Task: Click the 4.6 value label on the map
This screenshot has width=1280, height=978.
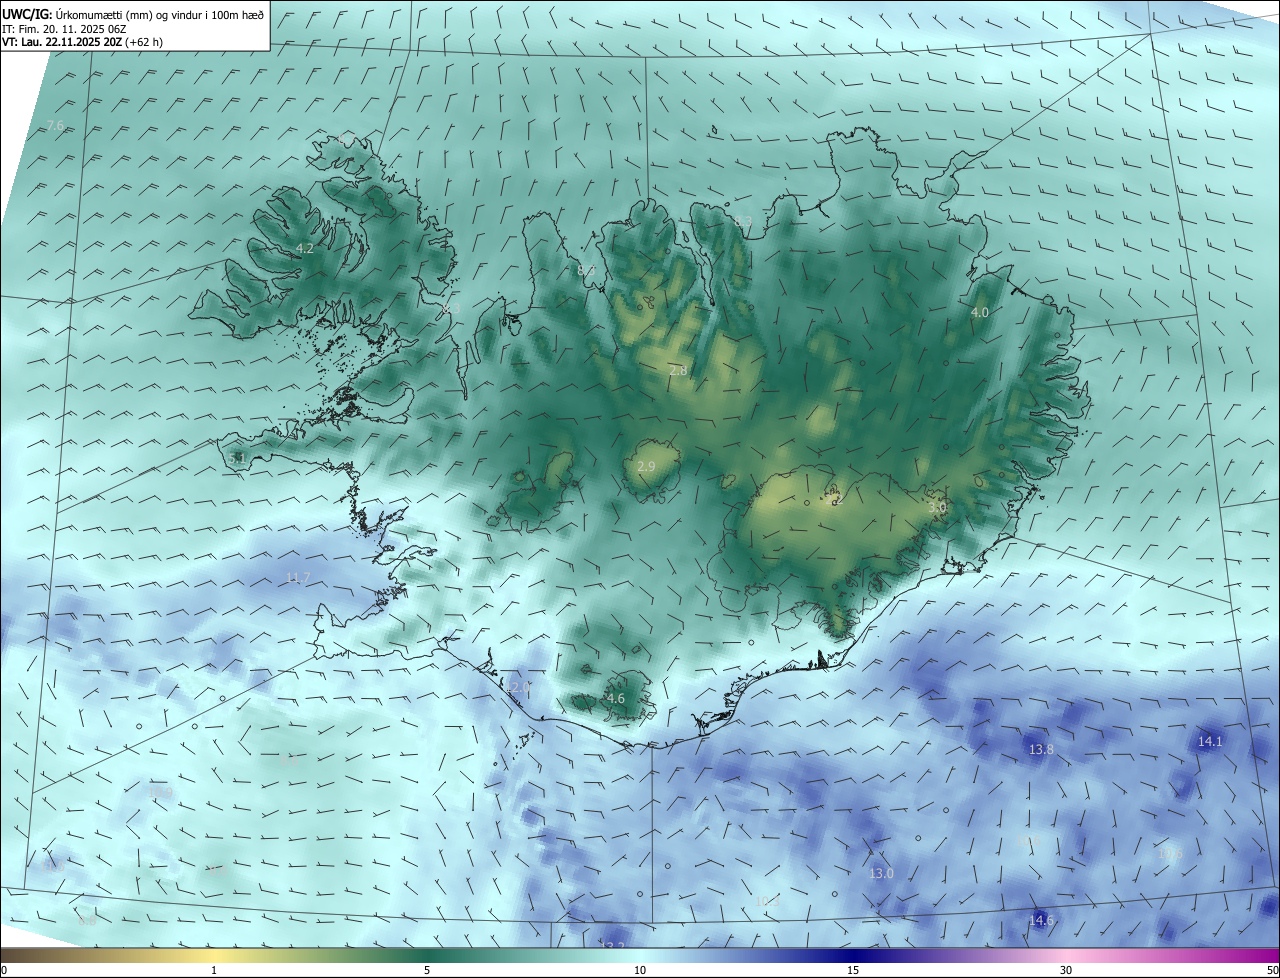Action: click(616, 698)
